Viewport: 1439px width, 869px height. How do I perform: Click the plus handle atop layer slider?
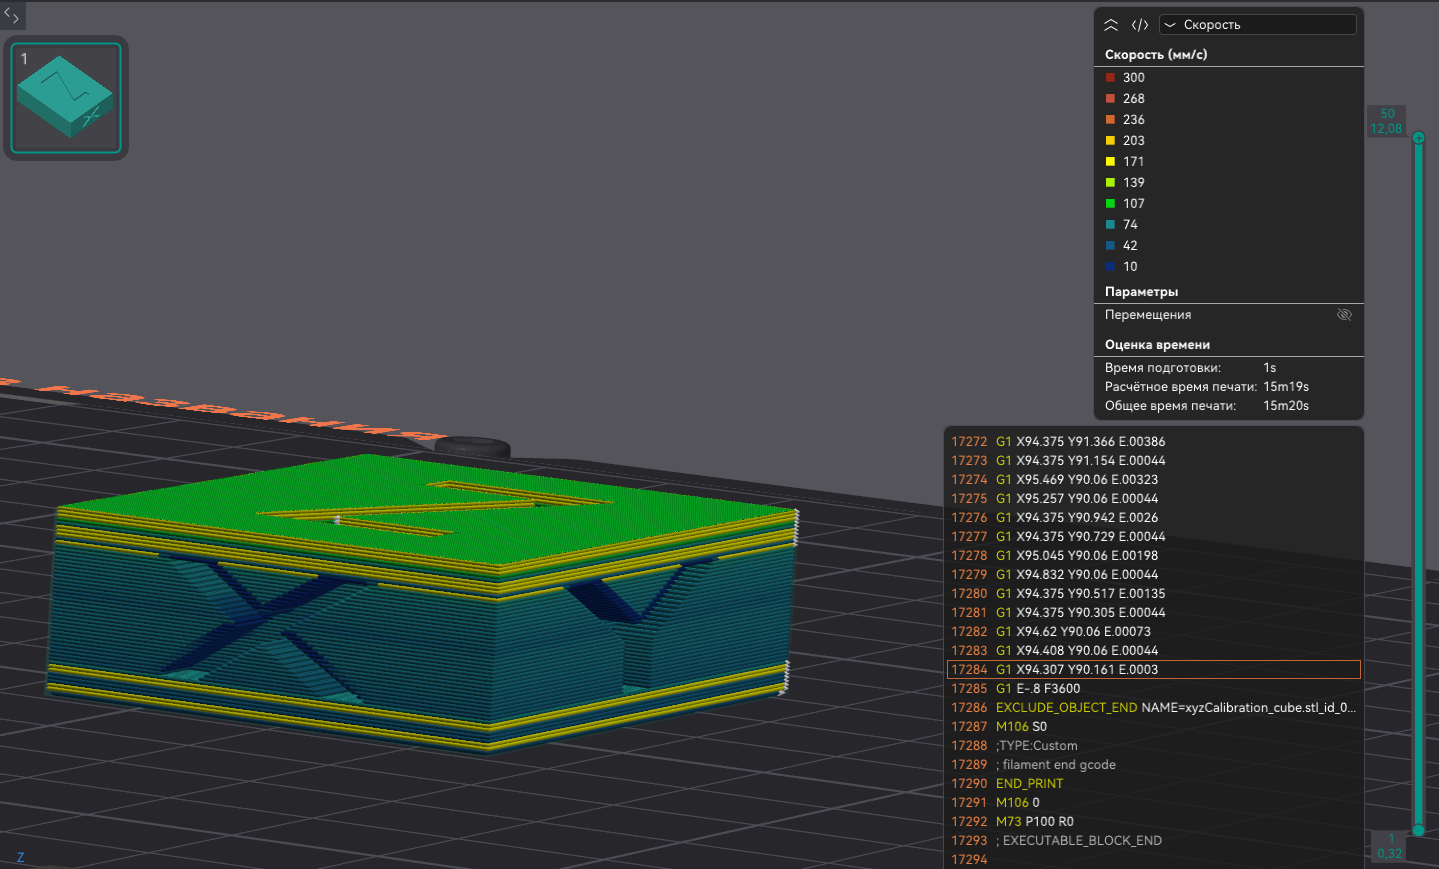(x=1418, y=138)
